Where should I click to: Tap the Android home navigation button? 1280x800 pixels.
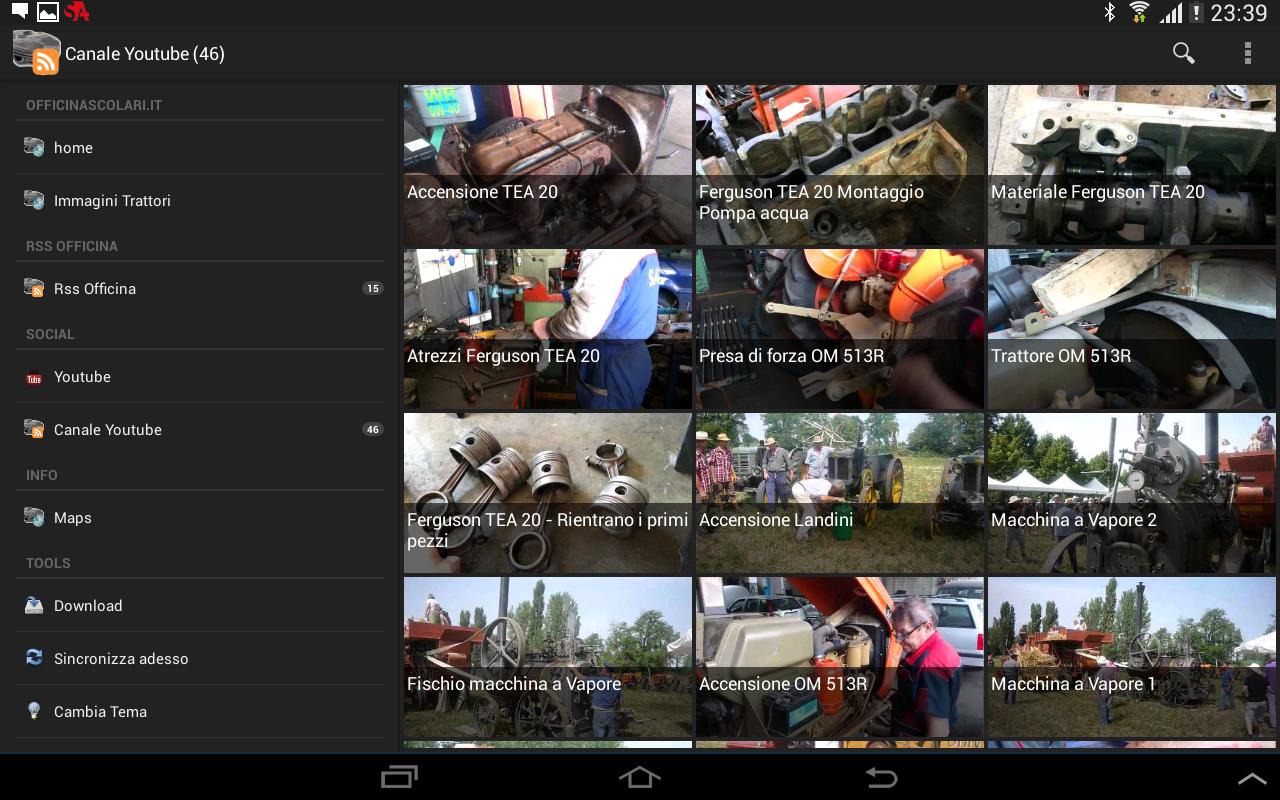[x=640, y=777]
